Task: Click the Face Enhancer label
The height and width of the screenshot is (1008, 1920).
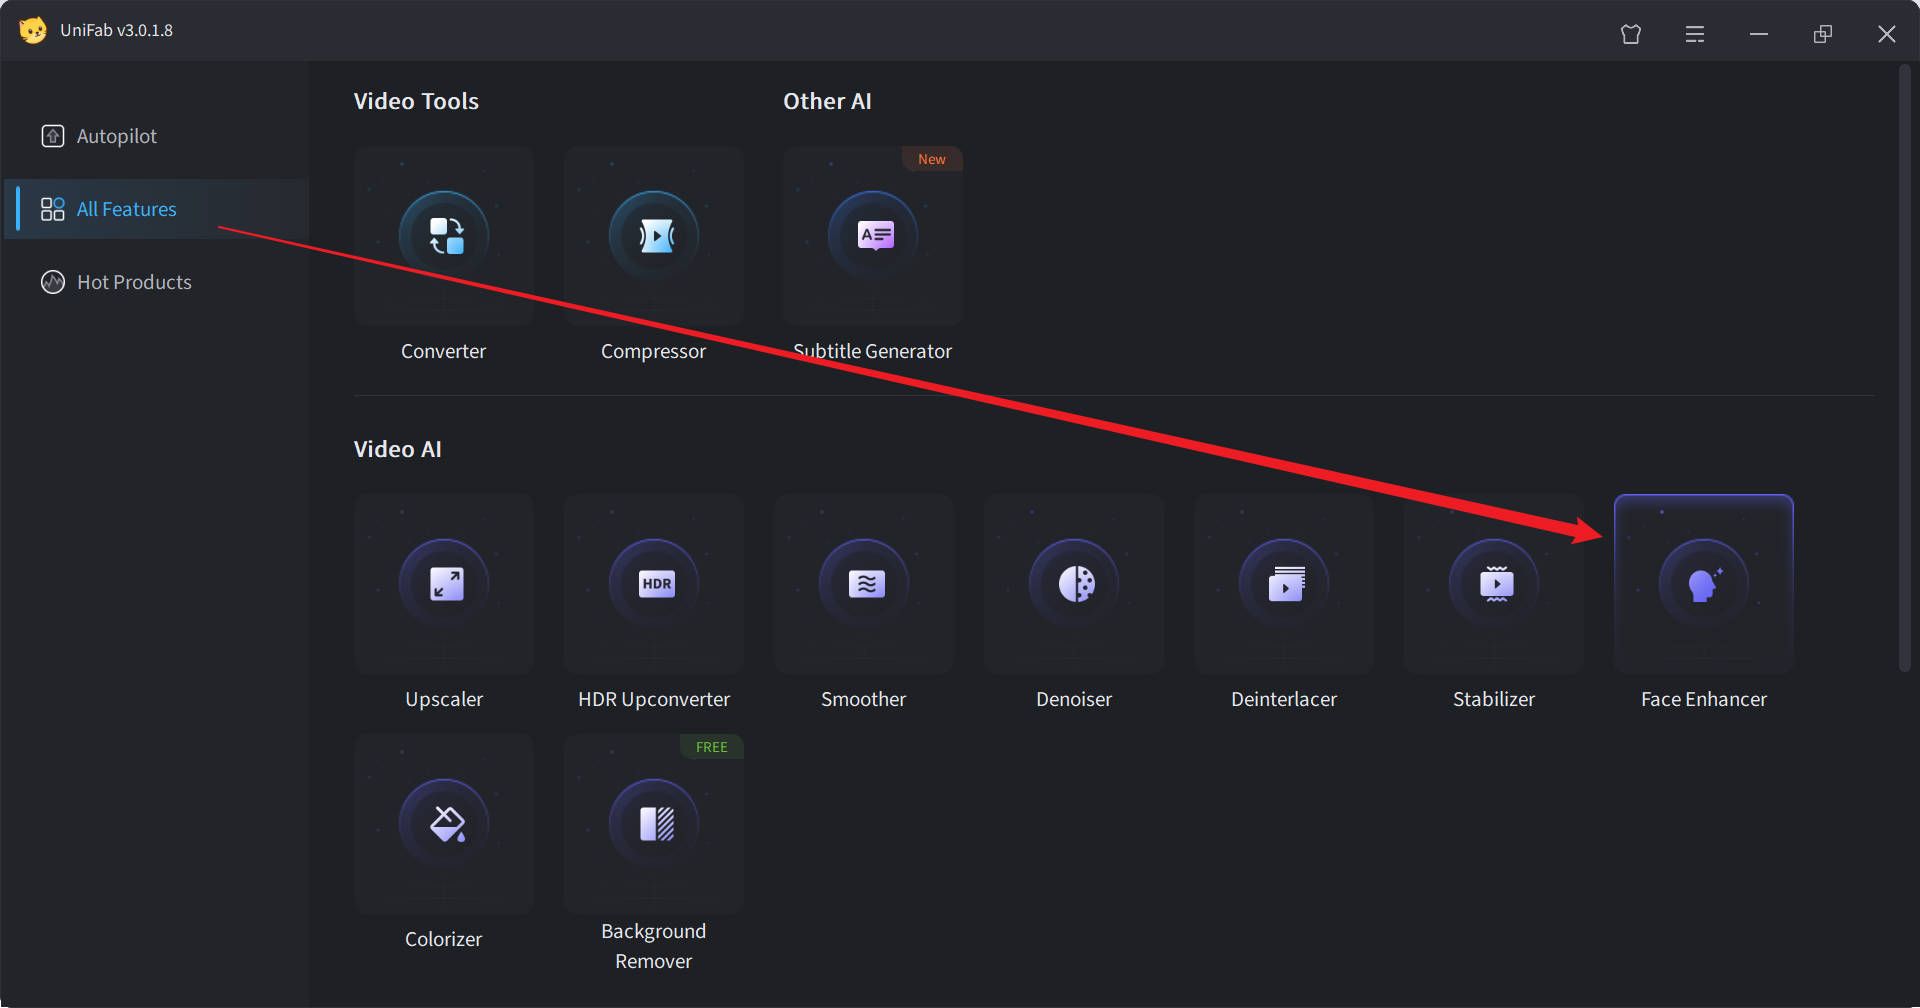Action: (x=1704, y=699)
